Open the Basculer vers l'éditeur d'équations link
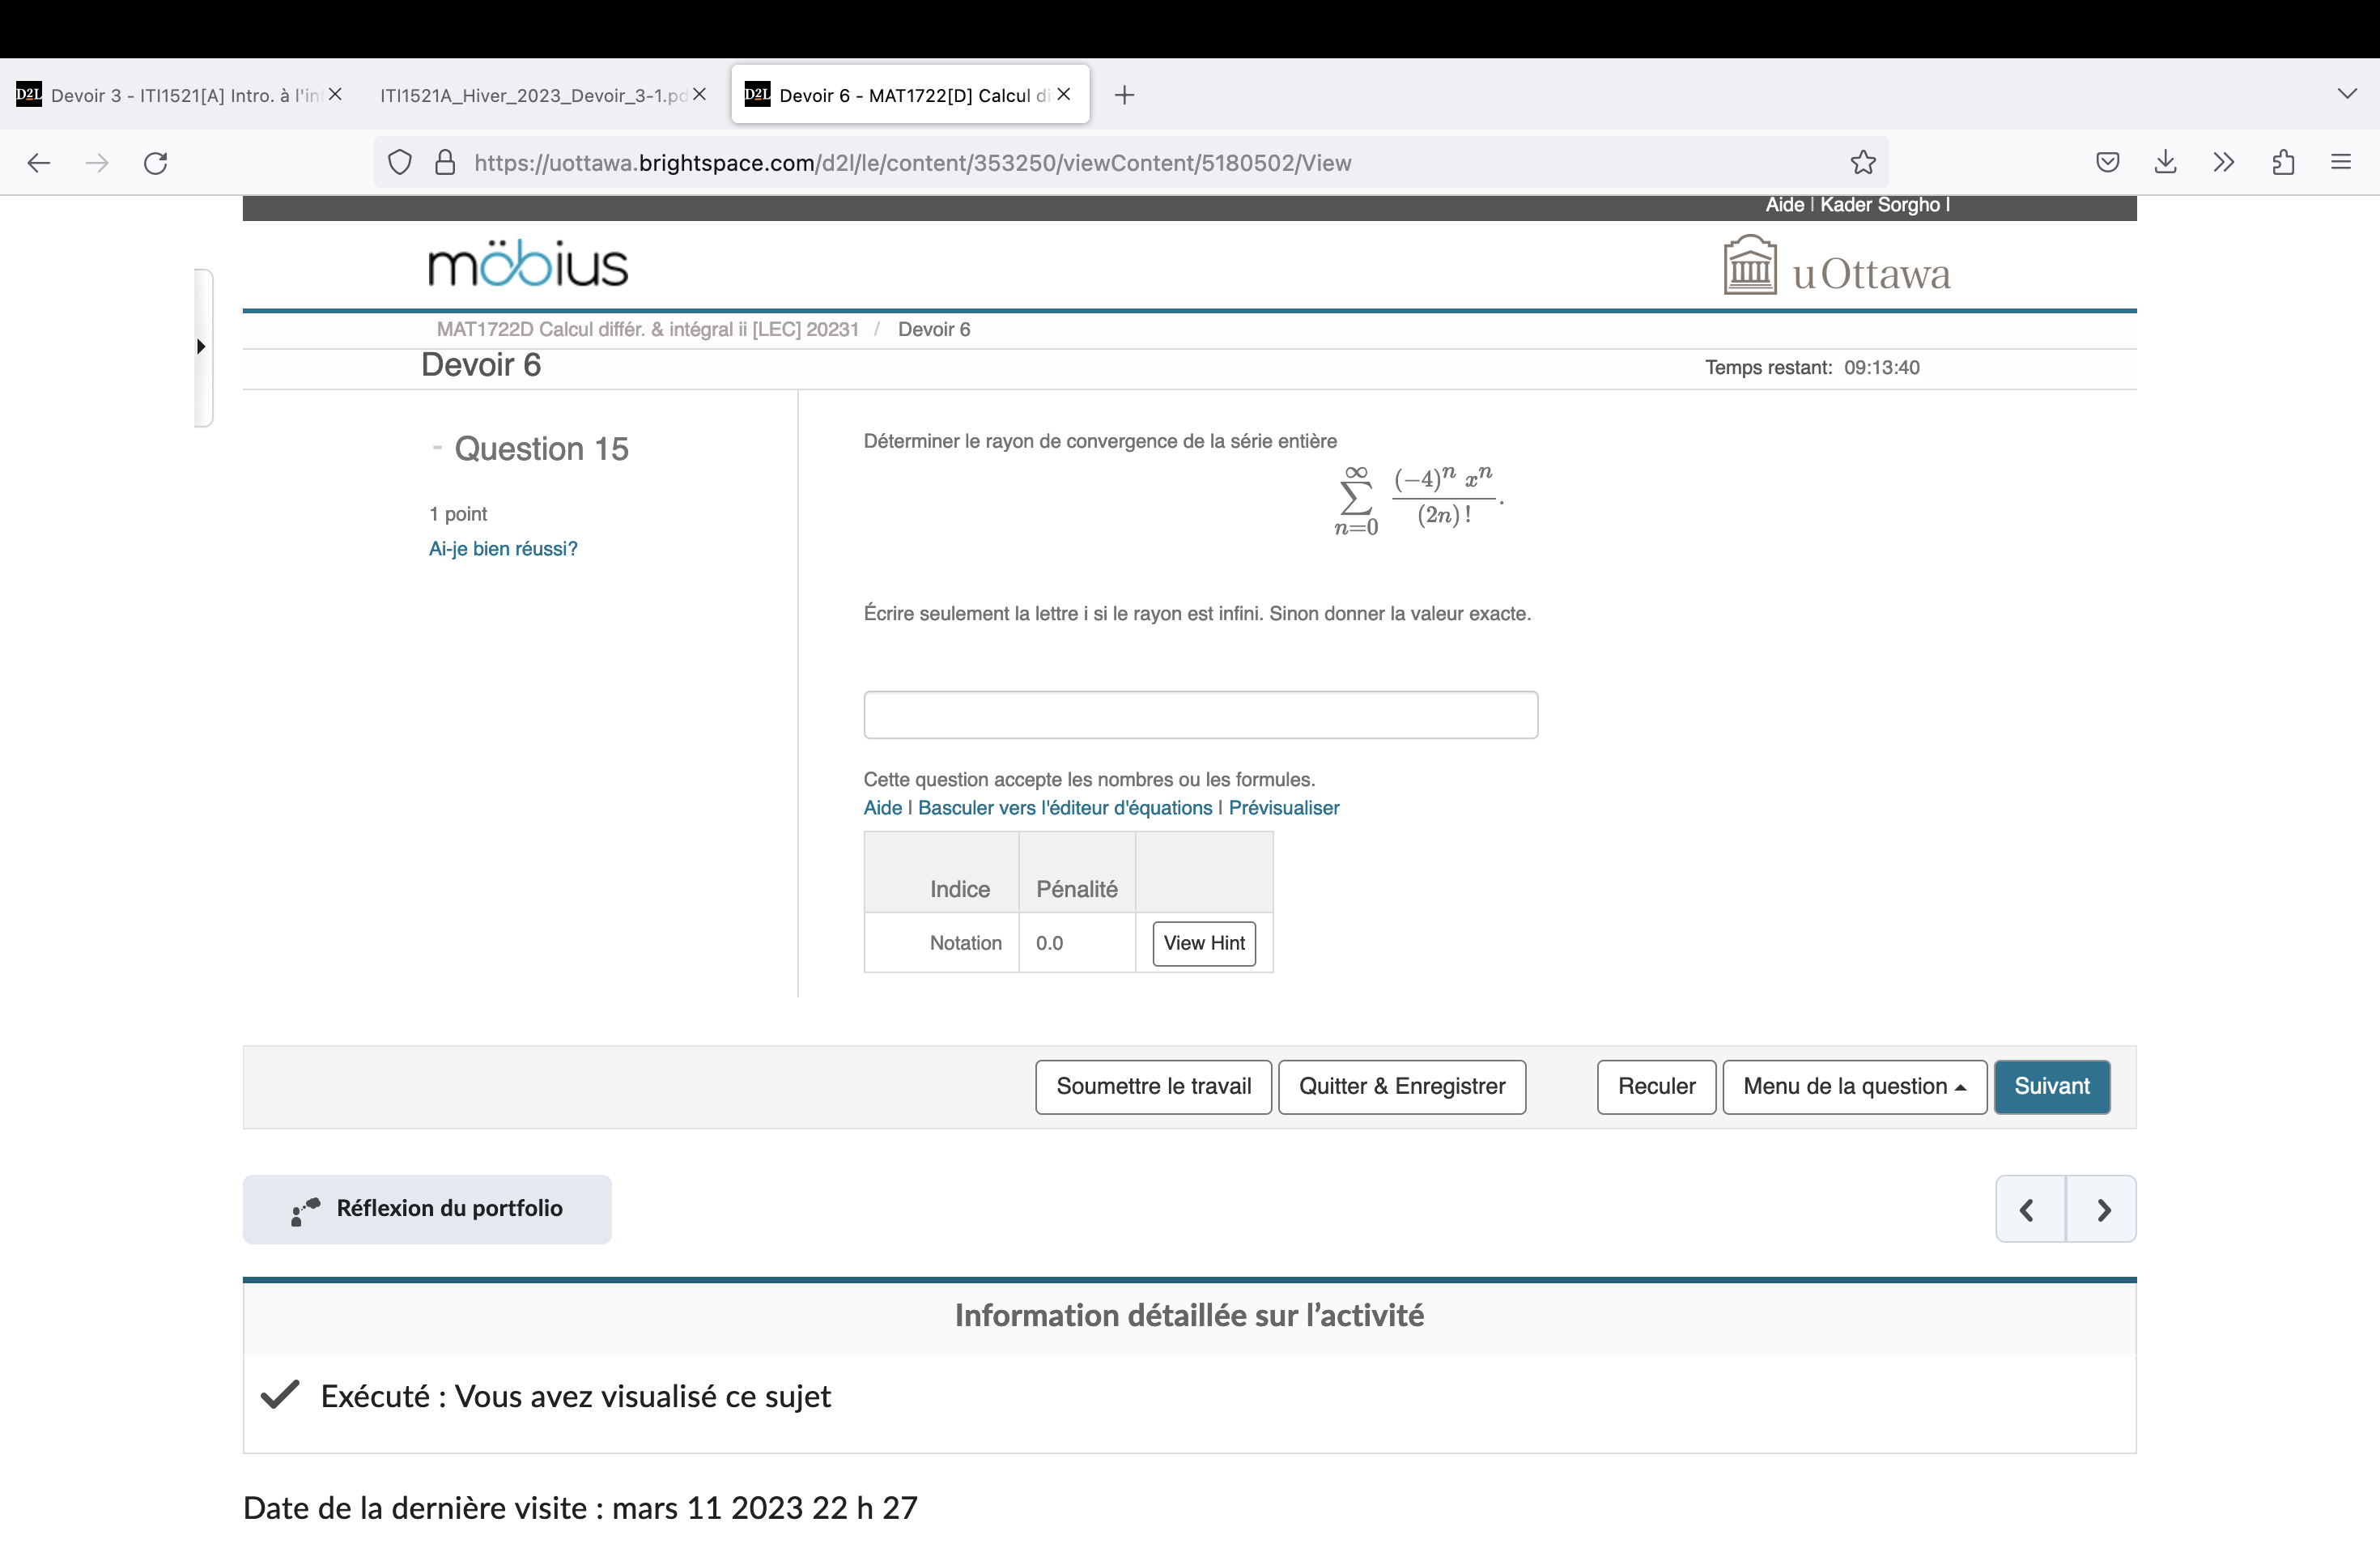2380x1548 pixels. coord(1063,808)
